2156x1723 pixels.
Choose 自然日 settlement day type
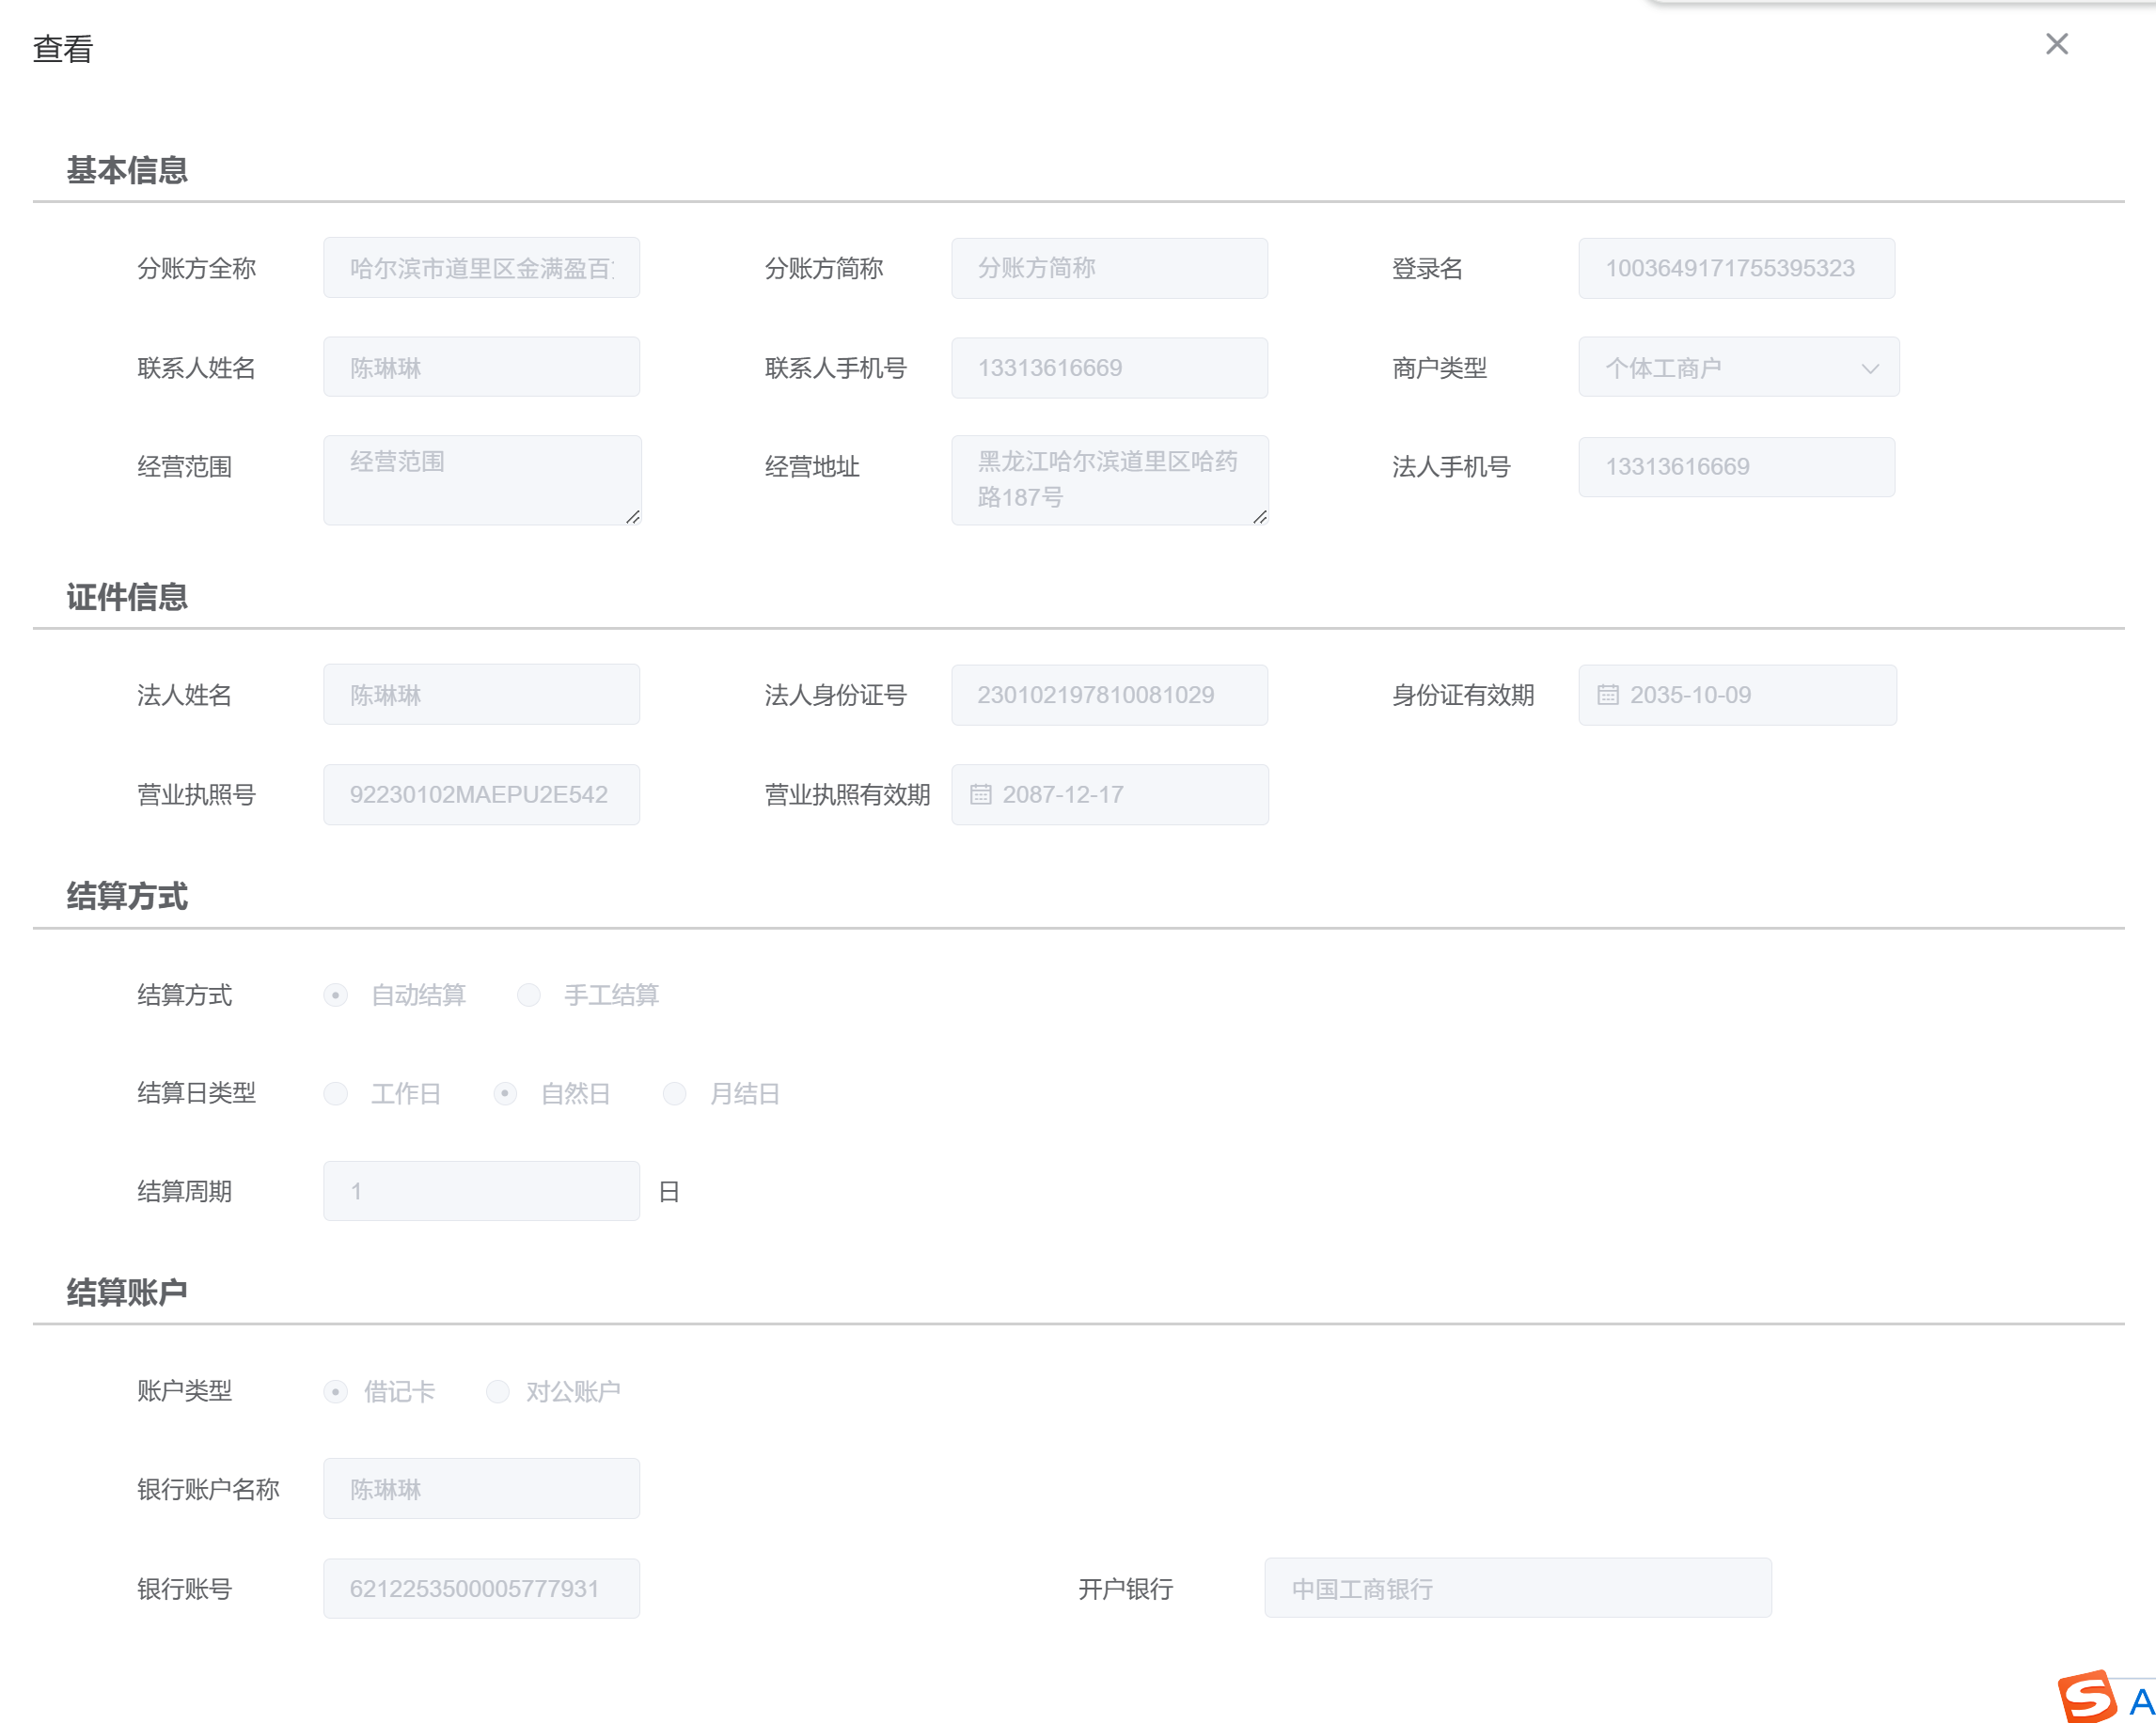pyautogui.click(x=505, y=1093)
